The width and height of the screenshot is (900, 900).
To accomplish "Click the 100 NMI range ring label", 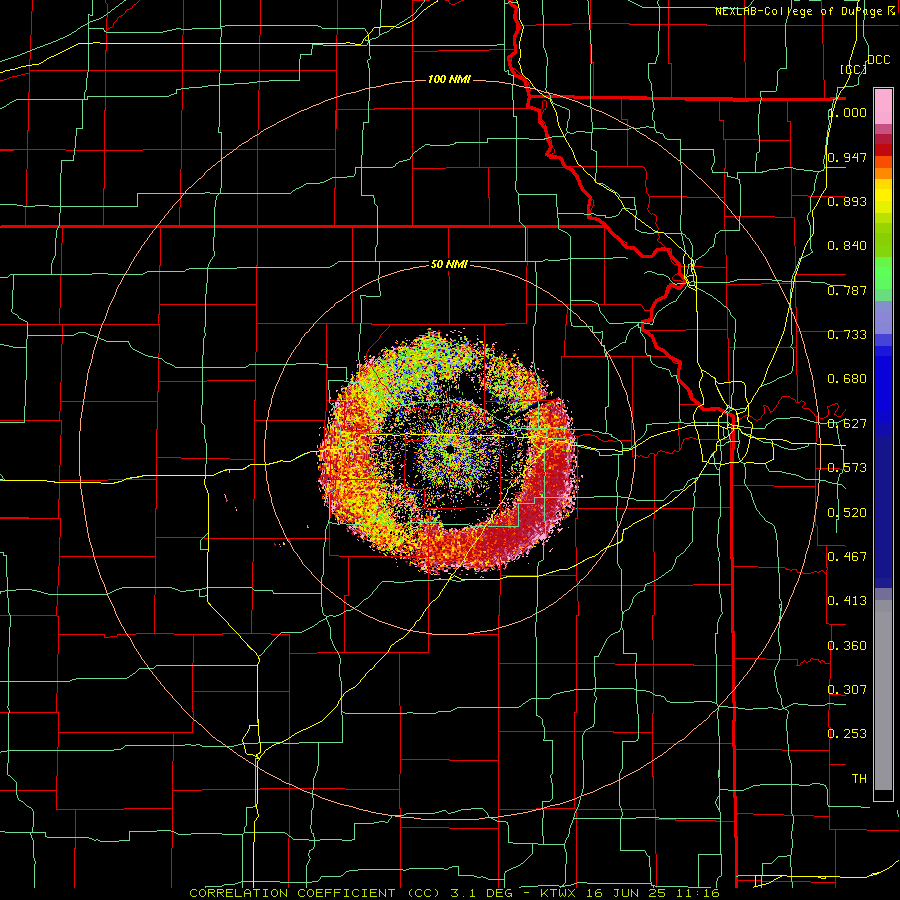I will pos(449,79).
